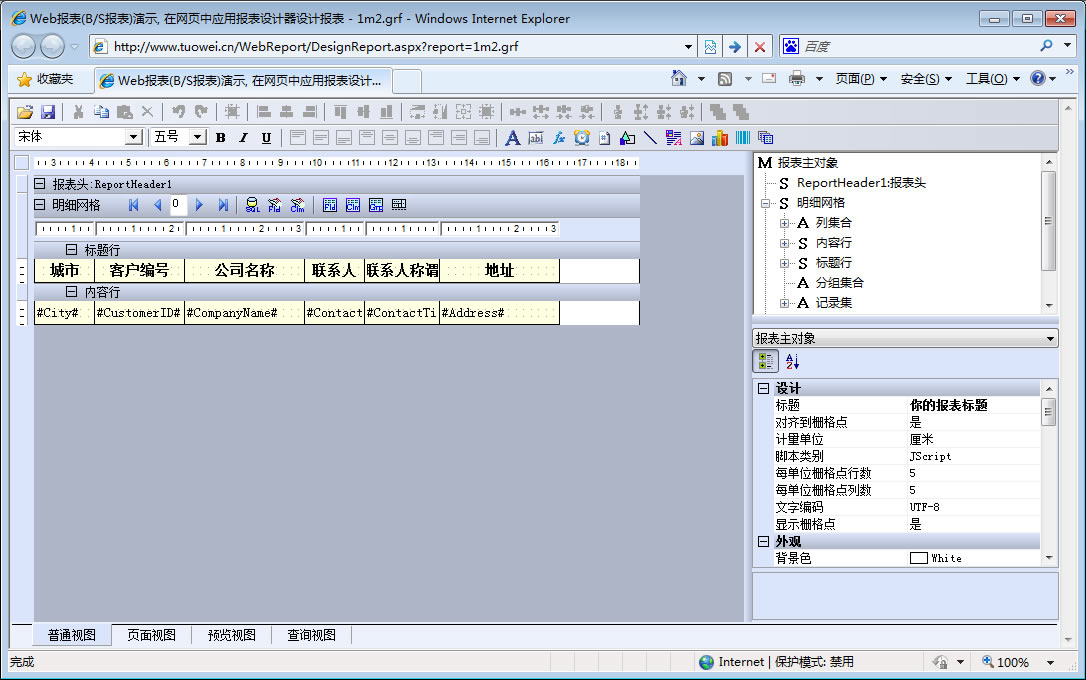Open the 报表主对象 object selector dropdown
This screenshot has width=1086, height=680.
pos(1049,339)
